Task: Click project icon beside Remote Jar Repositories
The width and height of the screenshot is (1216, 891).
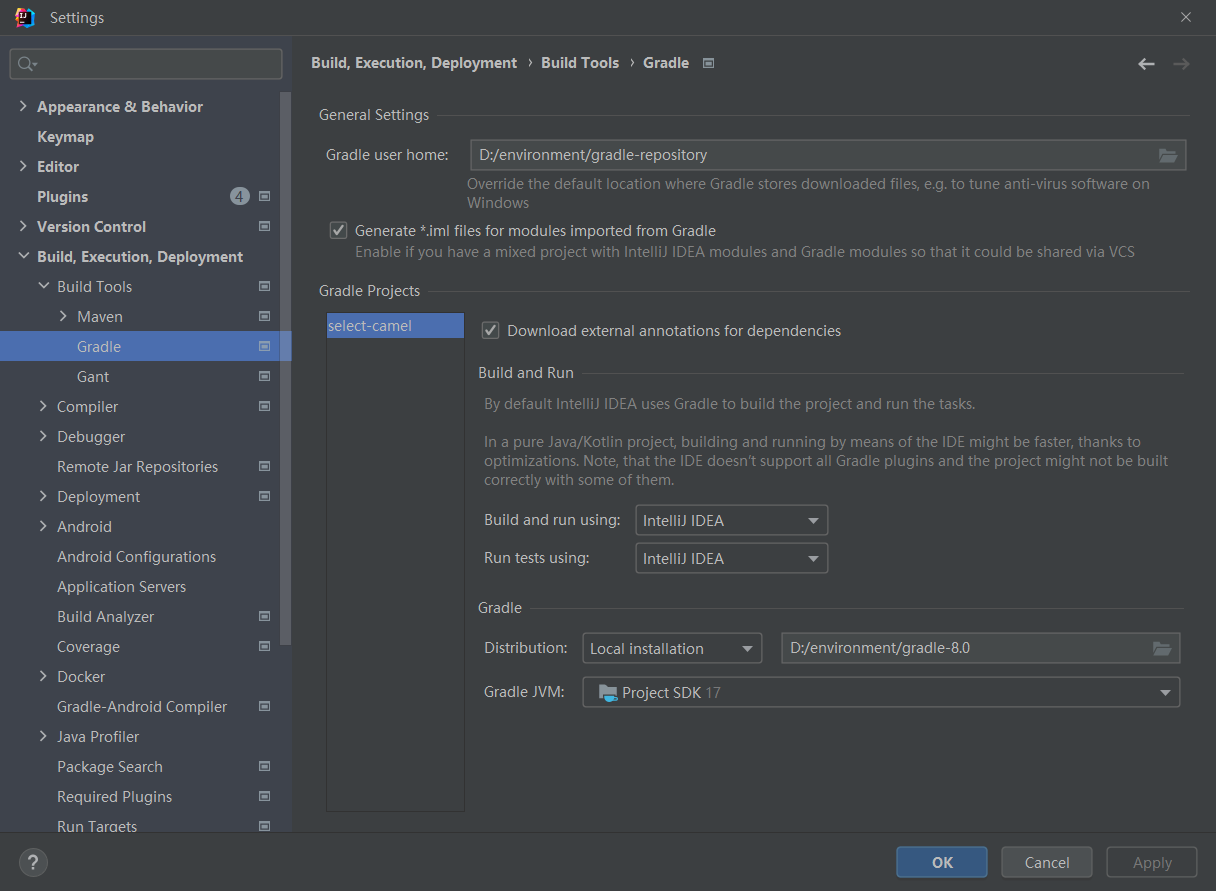Action: 264,466
